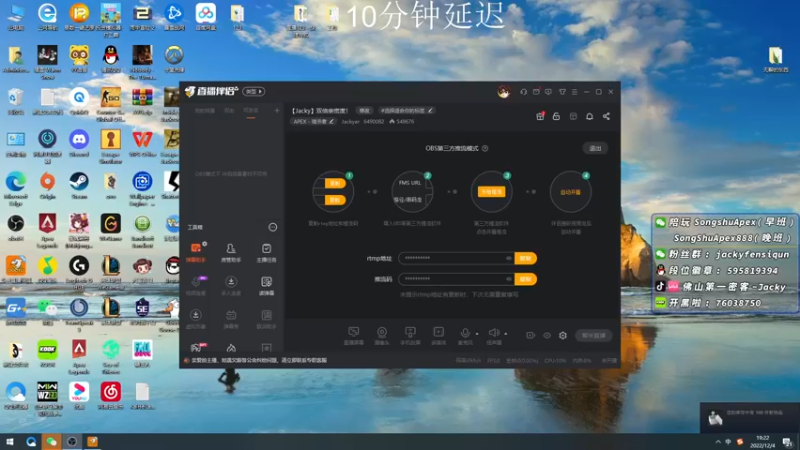Reveal the rtmp address with eye icon
The width and height of the screenshot is (800, 450).
click(509, 258)
